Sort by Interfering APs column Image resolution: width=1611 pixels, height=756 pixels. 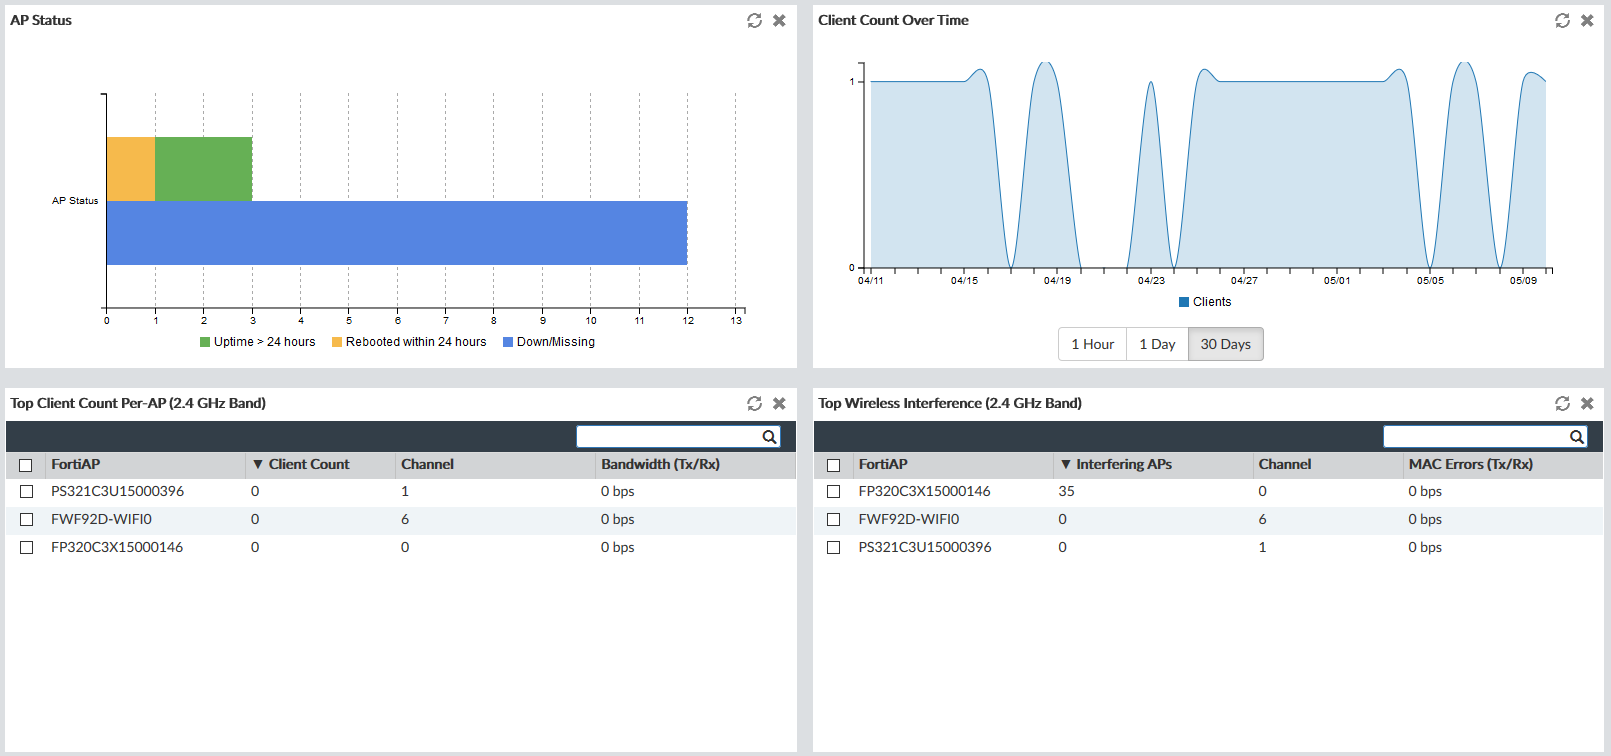(x=1153, y=464)
